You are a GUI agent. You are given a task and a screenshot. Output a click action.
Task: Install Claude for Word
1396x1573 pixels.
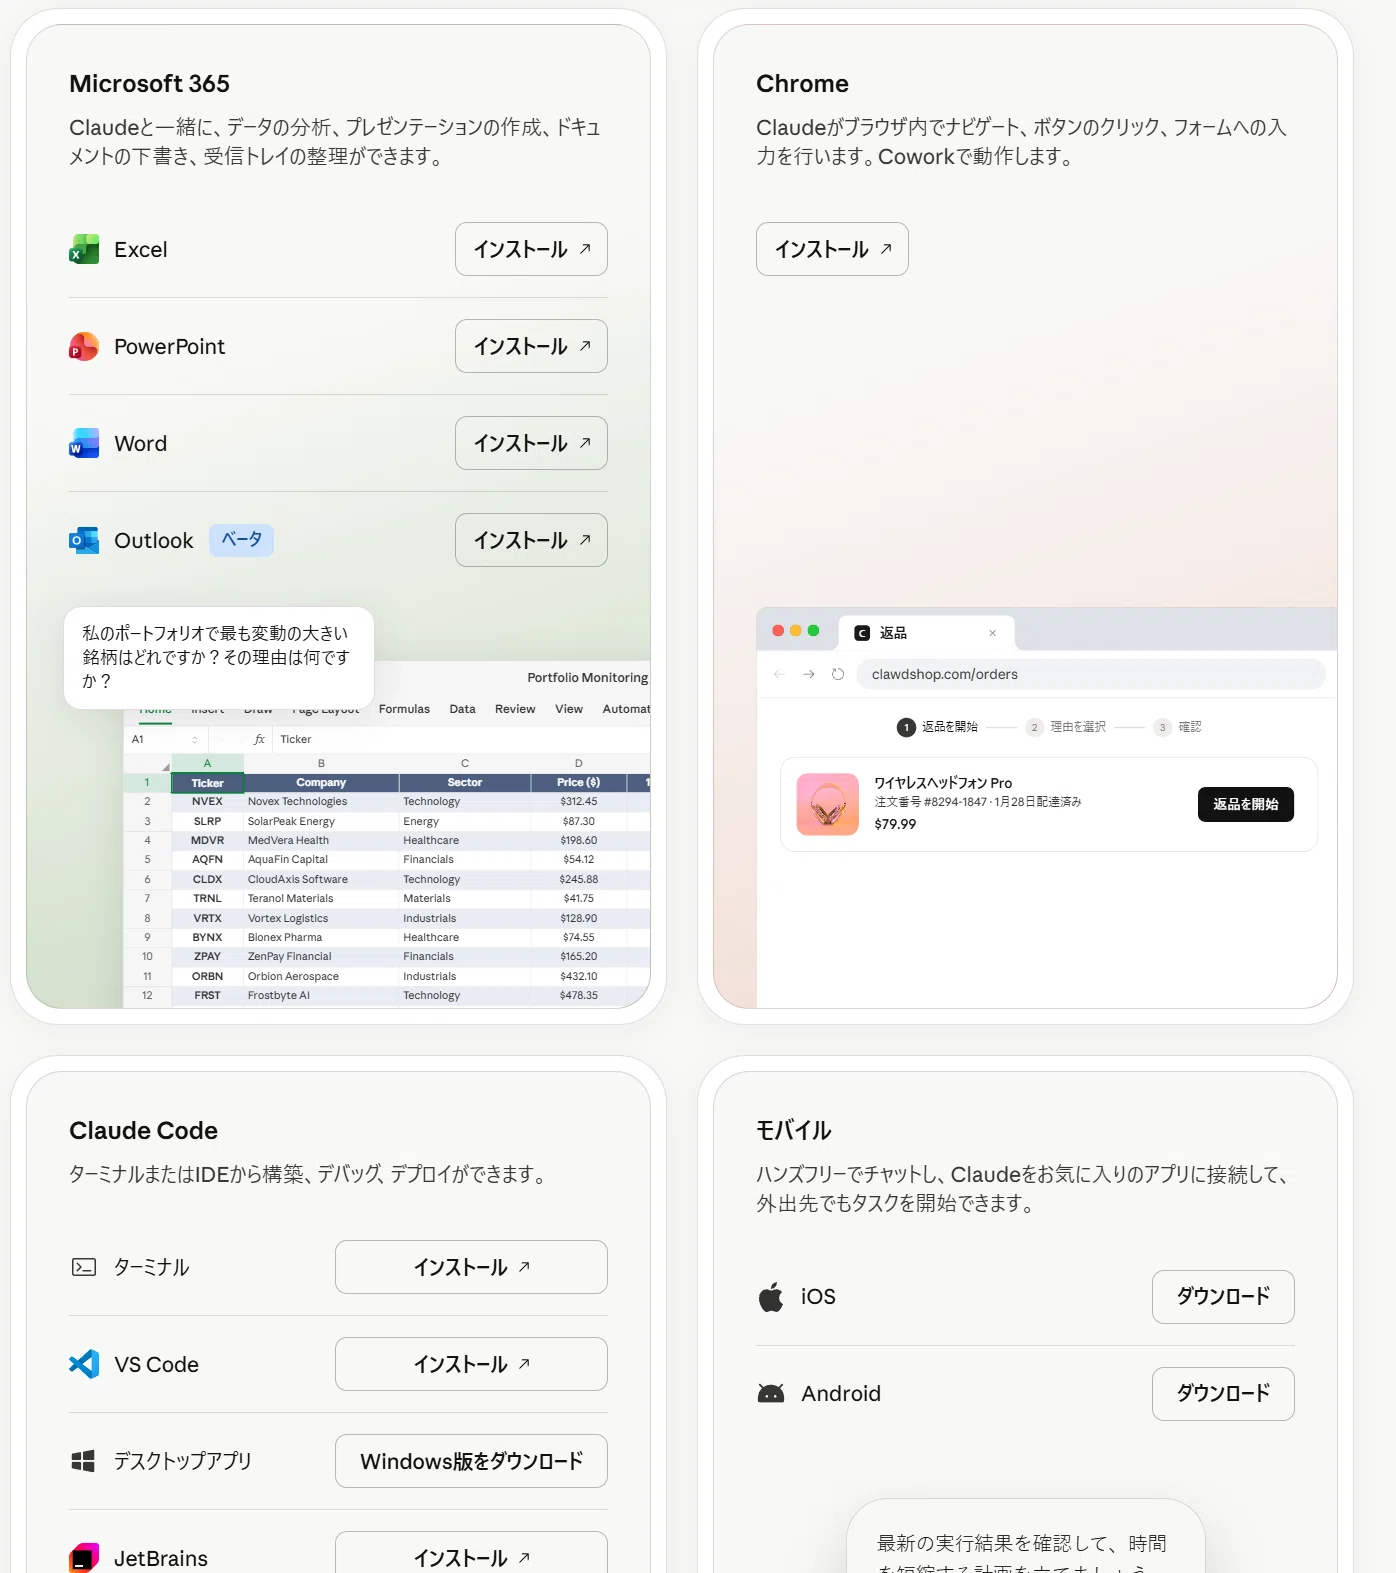coord(531,443)
